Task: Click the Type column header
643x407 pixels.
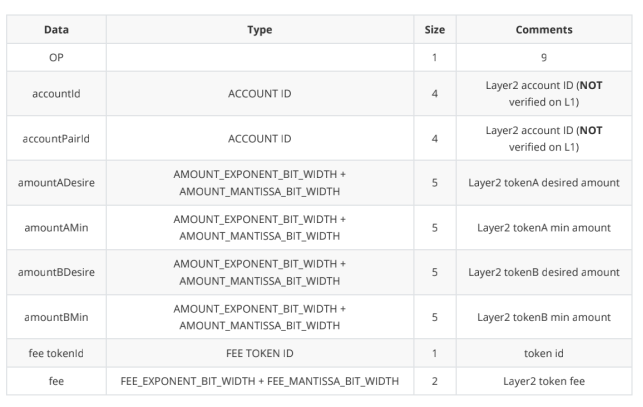Action: (x=260, y=30)
